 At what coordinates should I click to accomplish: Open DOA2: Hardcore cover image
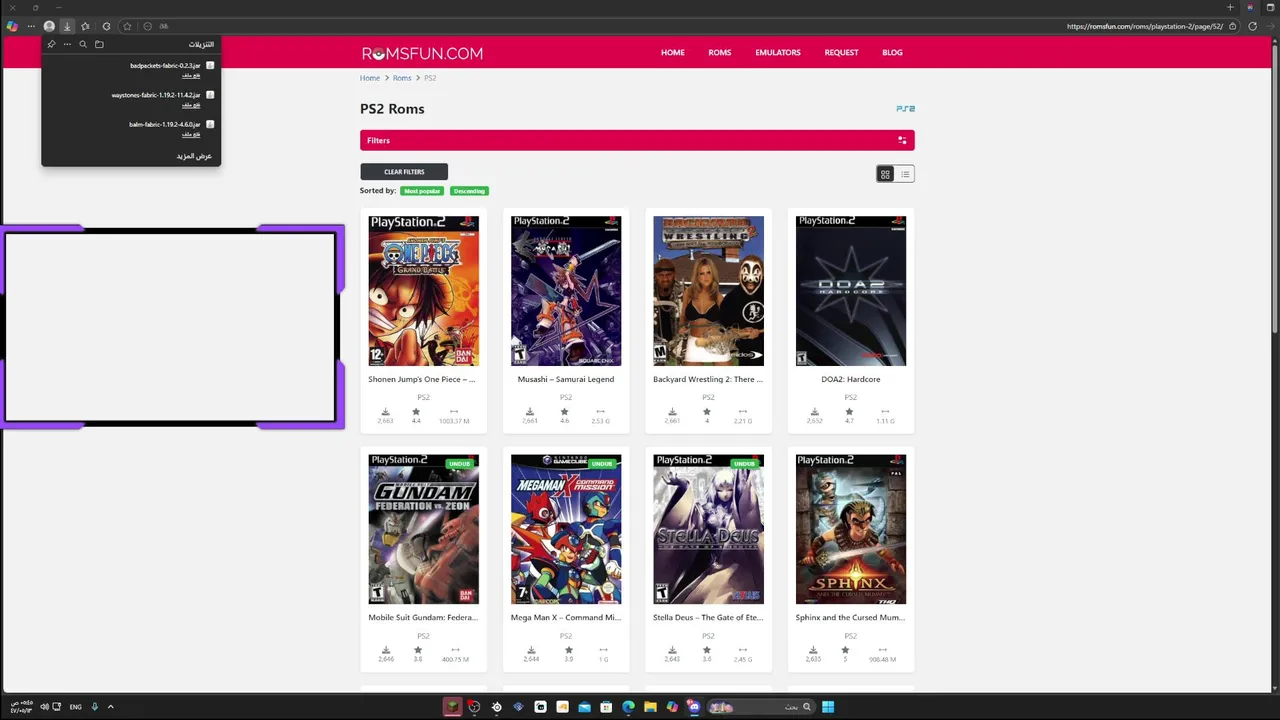point(851,291)
